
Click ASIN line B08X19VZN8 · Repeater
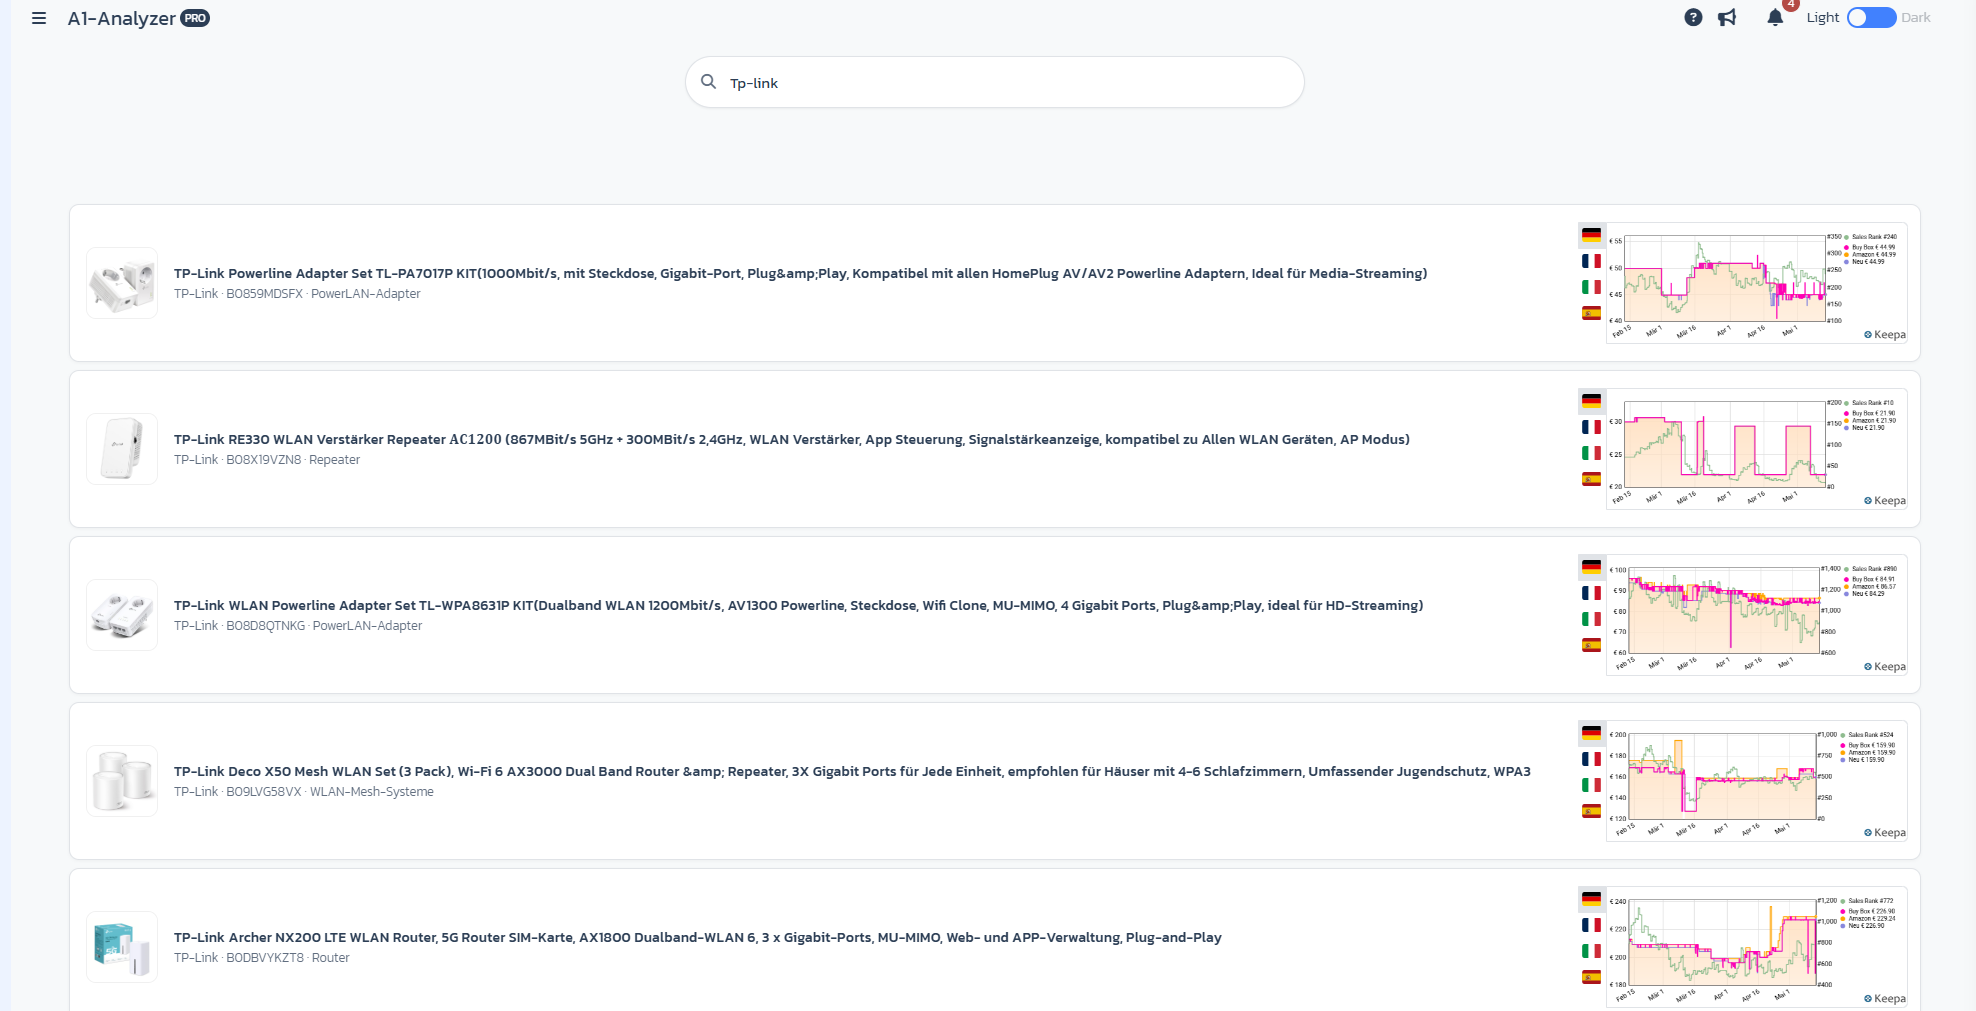tap(267, 460)
